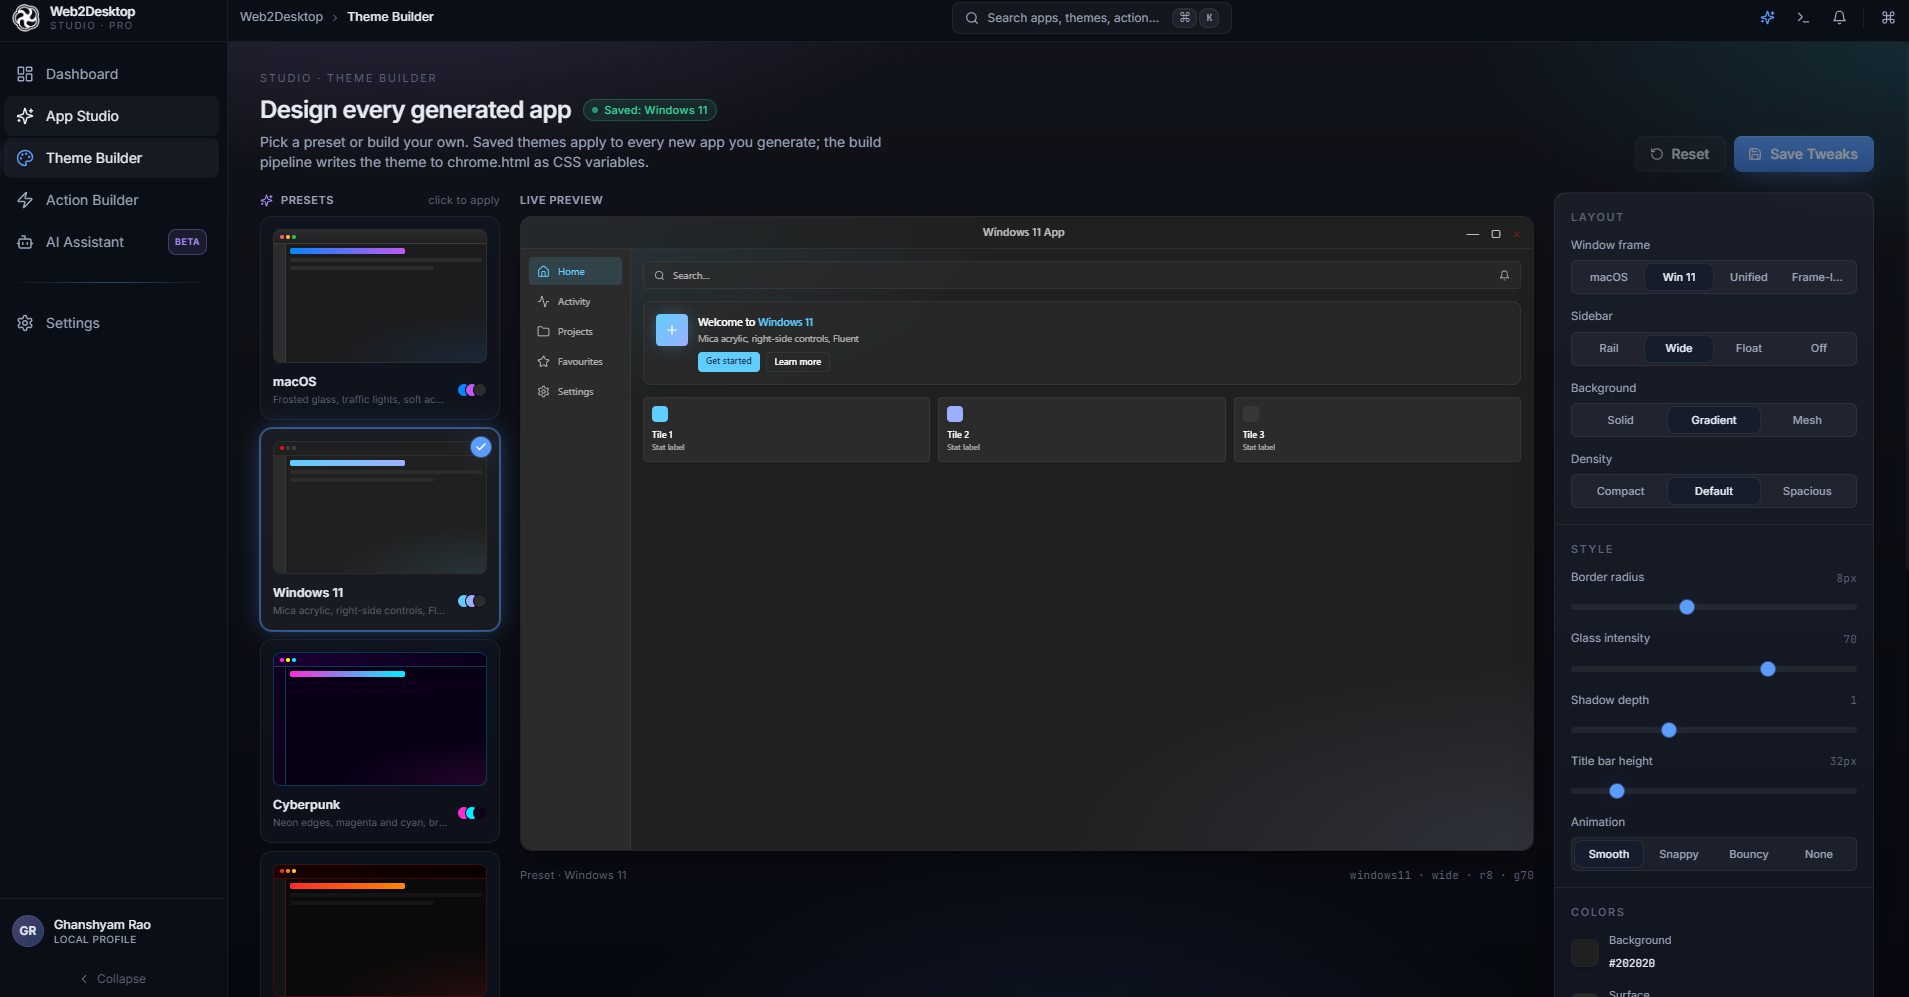The width and height of the screenshot is (1909, 997).
Task: Apply the Cyberpunk preset thumbnail
Action: point(380,719)
